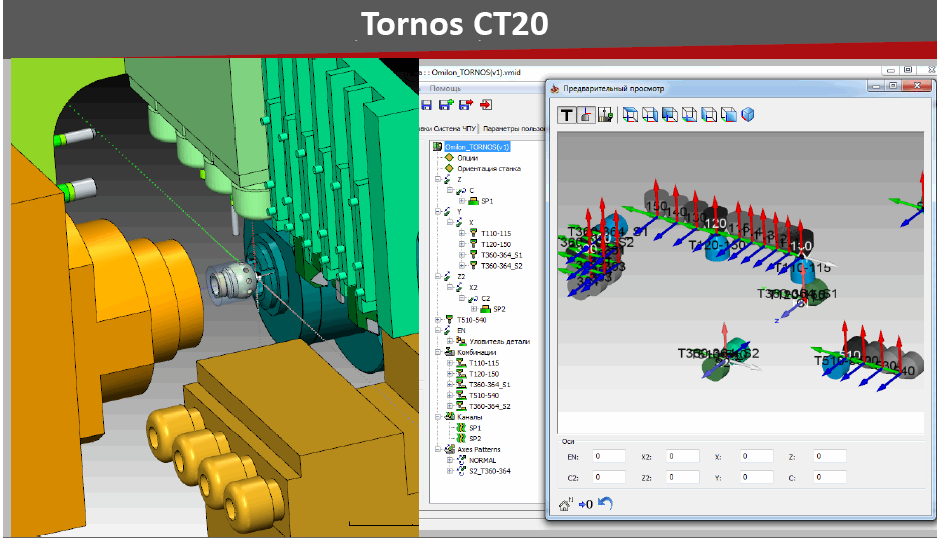Screen dimensions: 937x539
Task: Toggle the machine display icon in preview toolbar
Action: (x=605, y=115)
